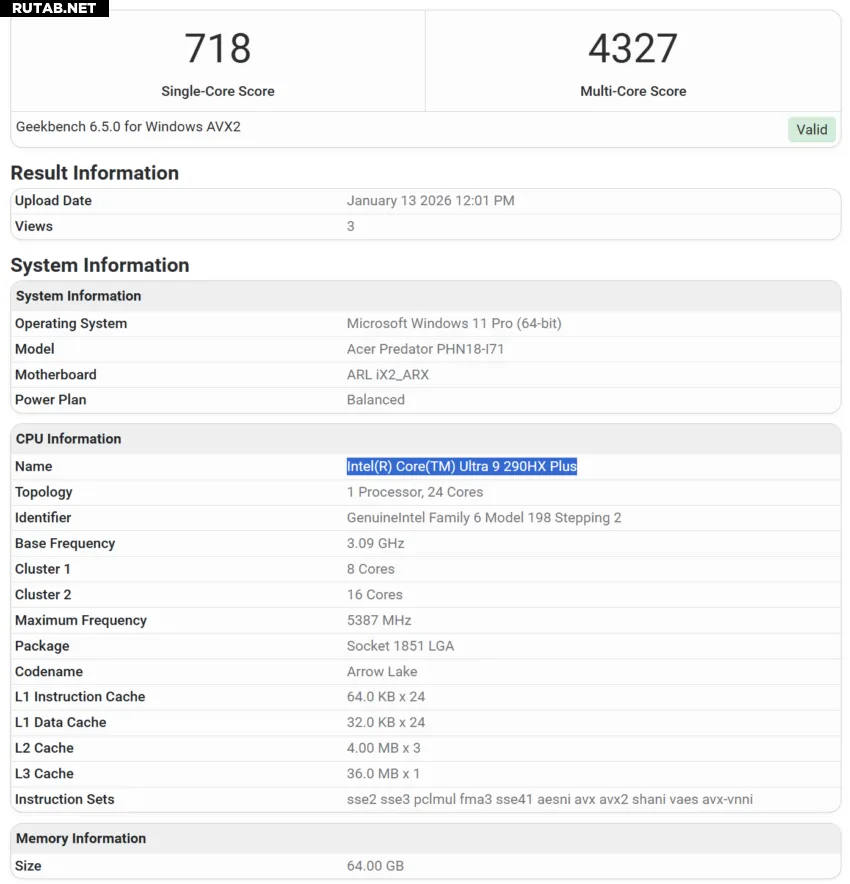Screen dimensions: 850x884
Task: Click the RUTAB.NET watermark label
Action: pos(54,8)
